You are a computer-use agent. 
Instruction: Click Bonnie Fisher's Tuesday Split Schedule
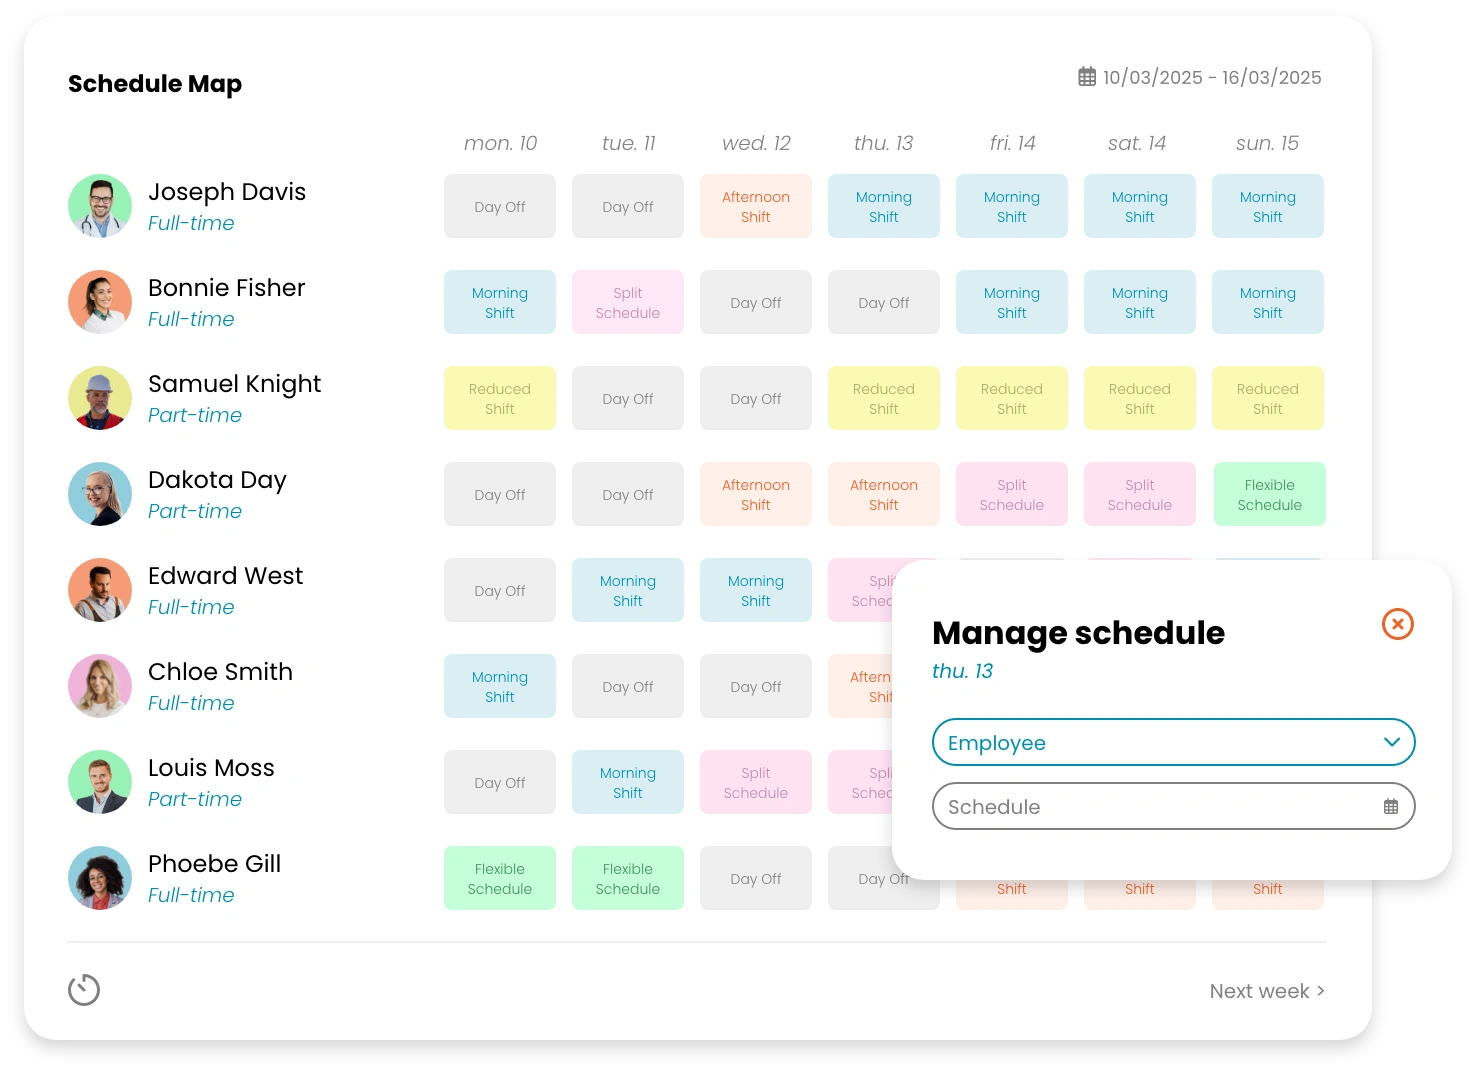[x=628, y=303]
